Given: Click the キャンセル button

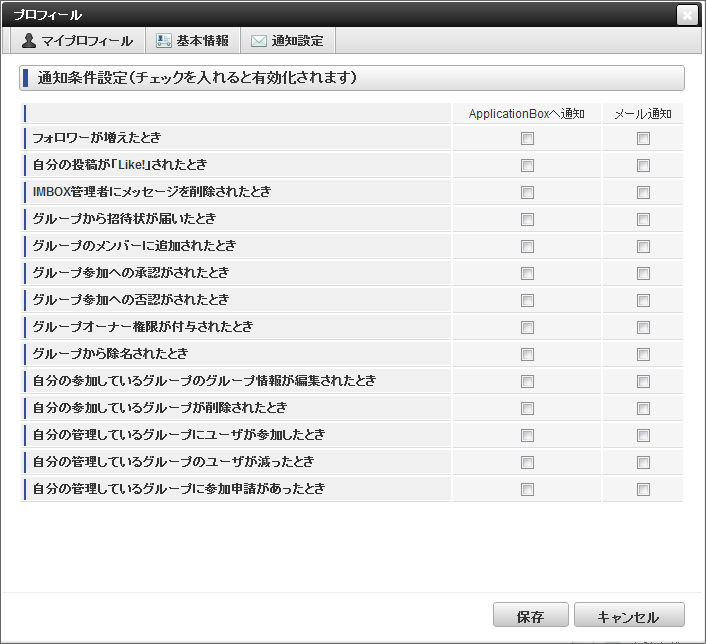Looking at the screenshot, I should coord(629,615).
